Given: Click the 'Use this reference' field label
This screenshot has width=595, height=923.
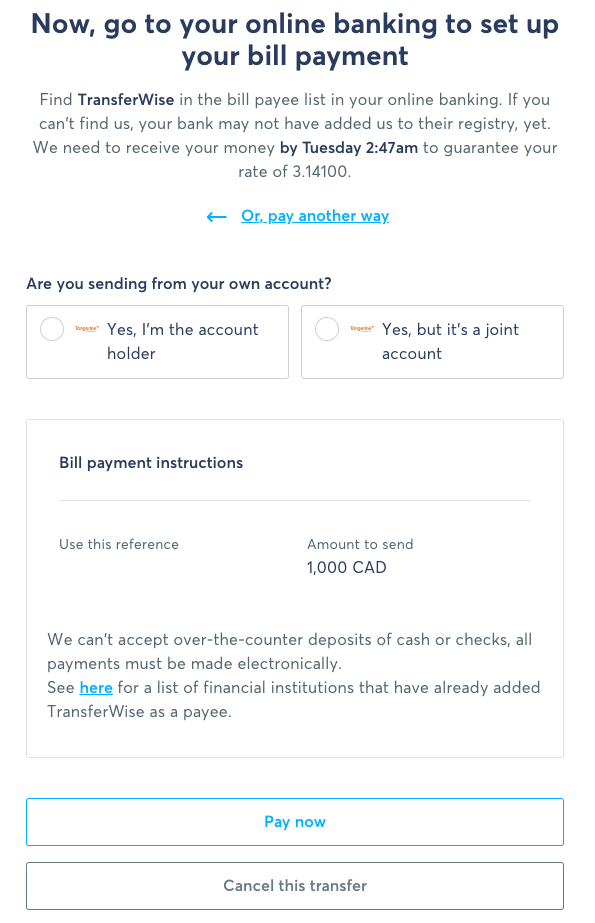Looking at the screenshot, I should [119, 544].
